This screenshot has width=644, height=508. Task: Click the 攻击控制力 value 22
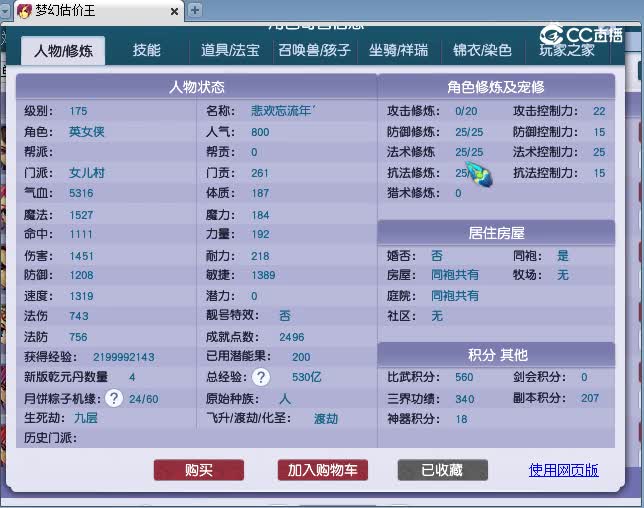(599, 111)
